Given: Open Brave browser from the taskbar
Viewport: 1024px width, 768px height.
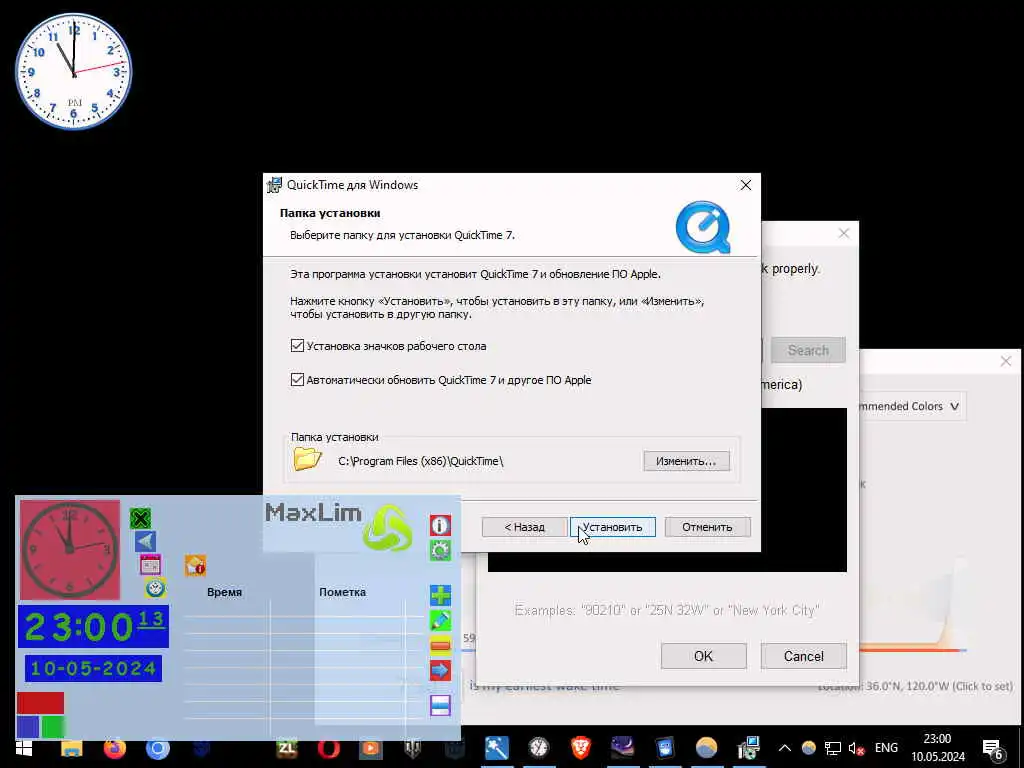Looking at the screenshot, I should 581,748.
